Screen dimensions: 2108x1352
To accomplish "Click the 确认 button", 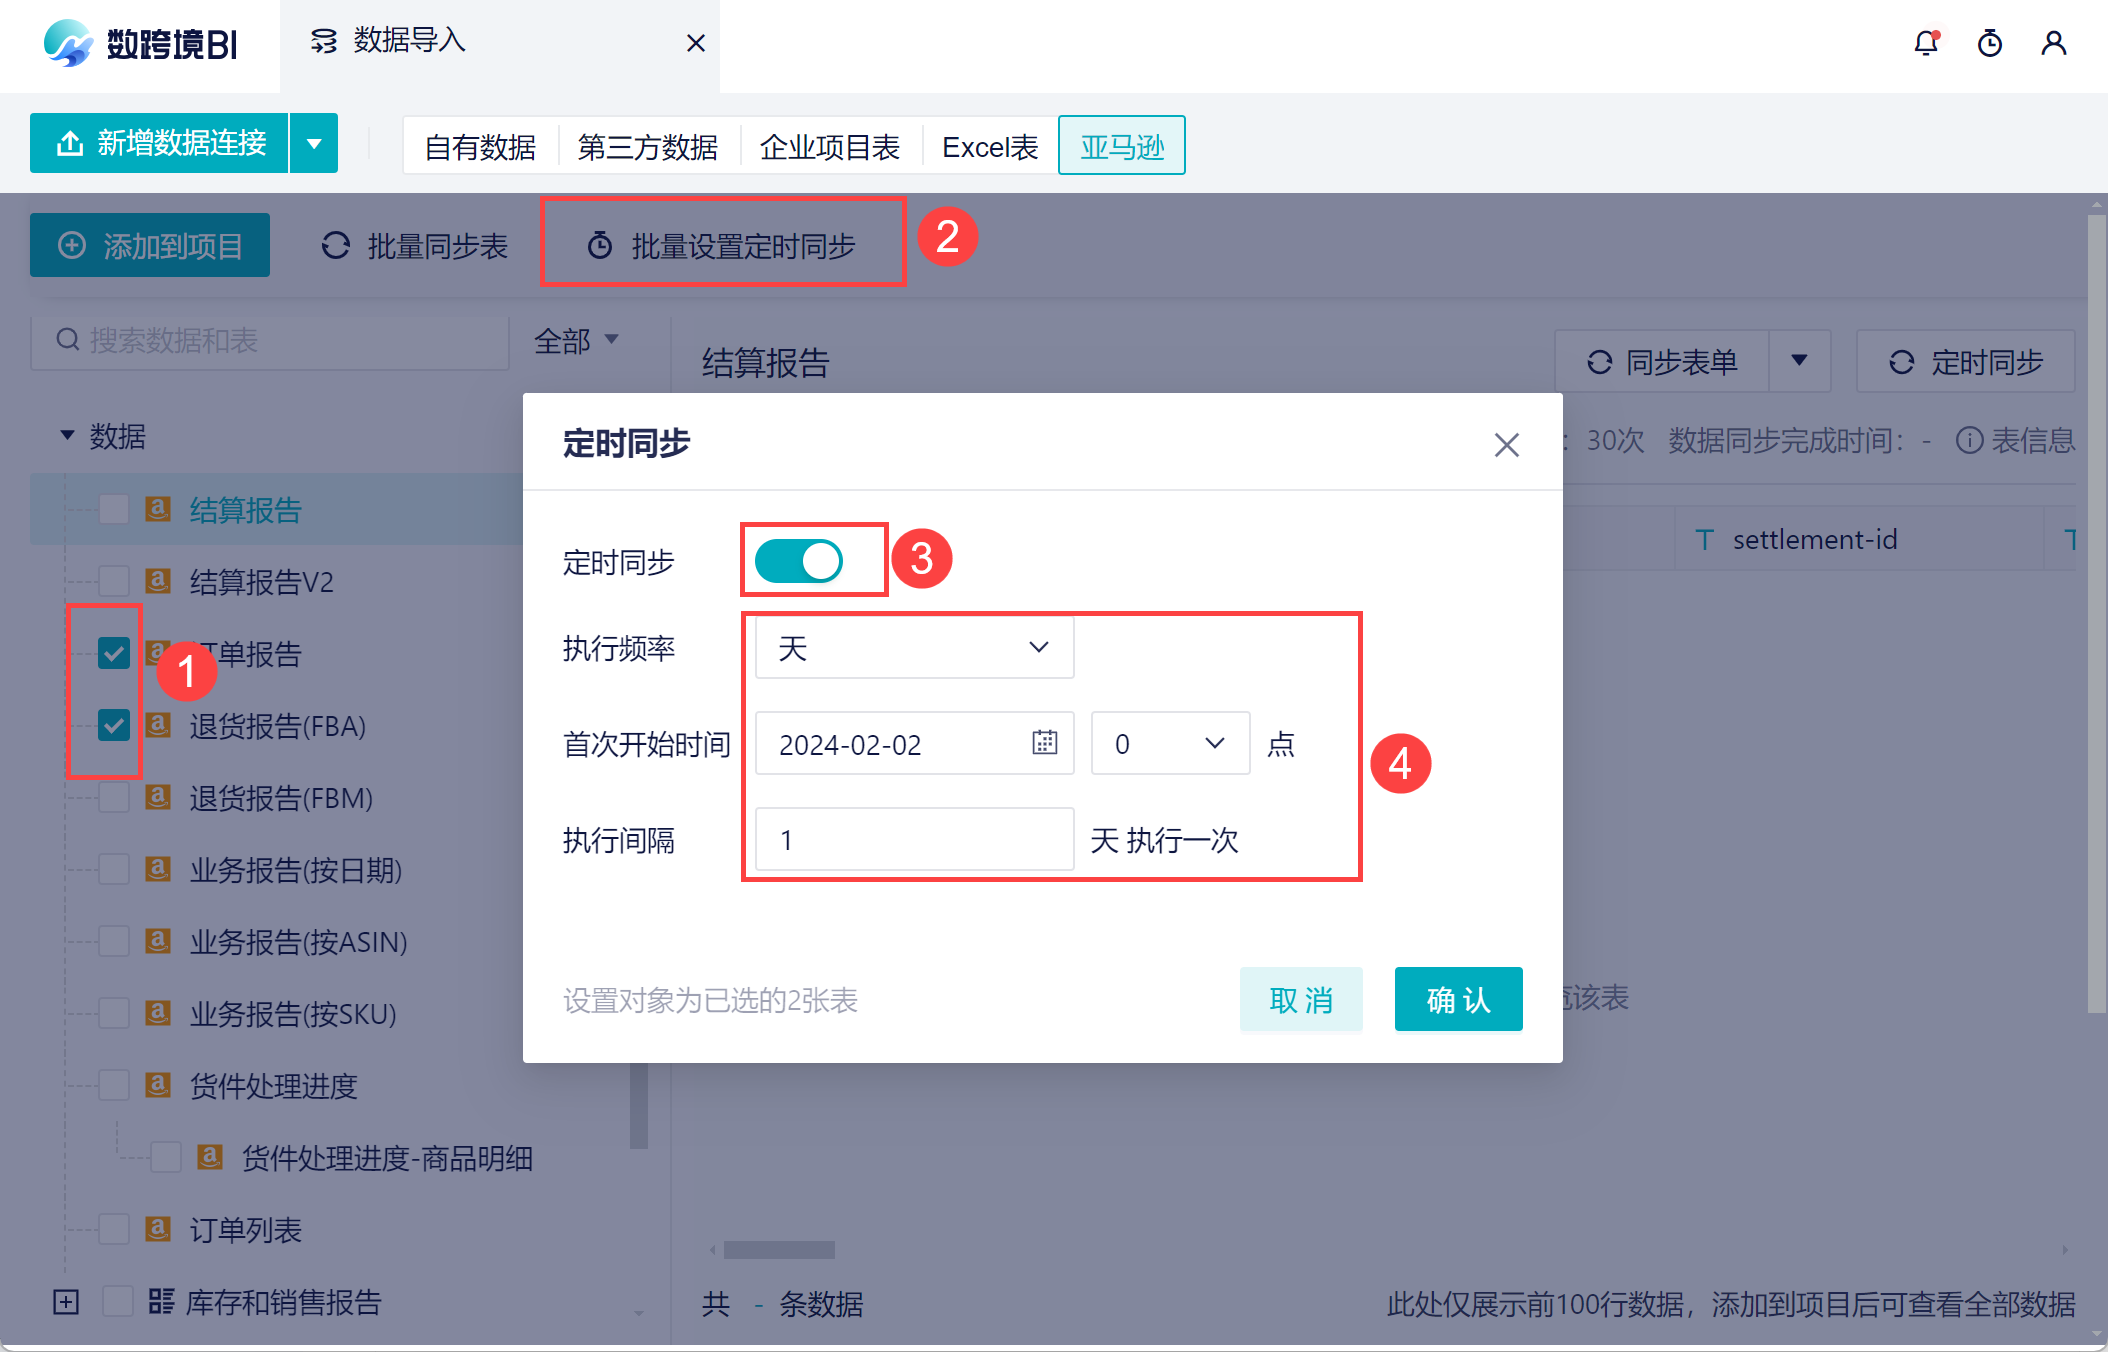I will point(1457,999).
